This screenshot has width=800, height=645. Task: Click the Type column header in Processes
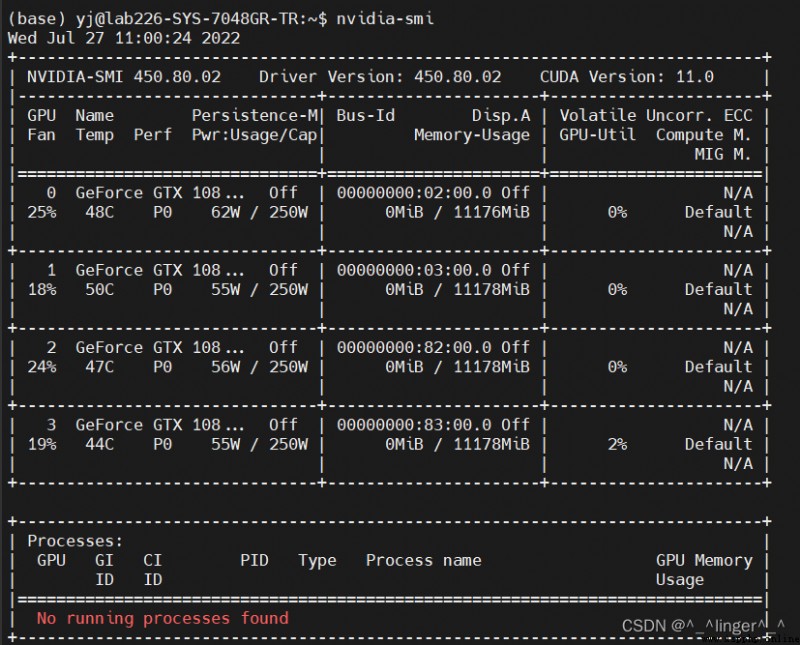click(317, 560)
